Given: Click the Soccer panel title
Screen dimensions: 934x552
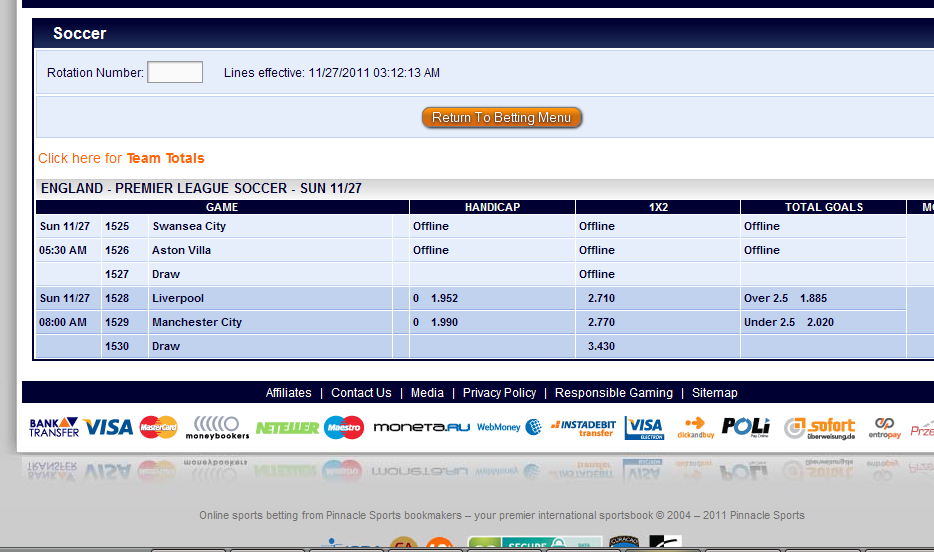Looking at the screenshot, I should (79, 33).
